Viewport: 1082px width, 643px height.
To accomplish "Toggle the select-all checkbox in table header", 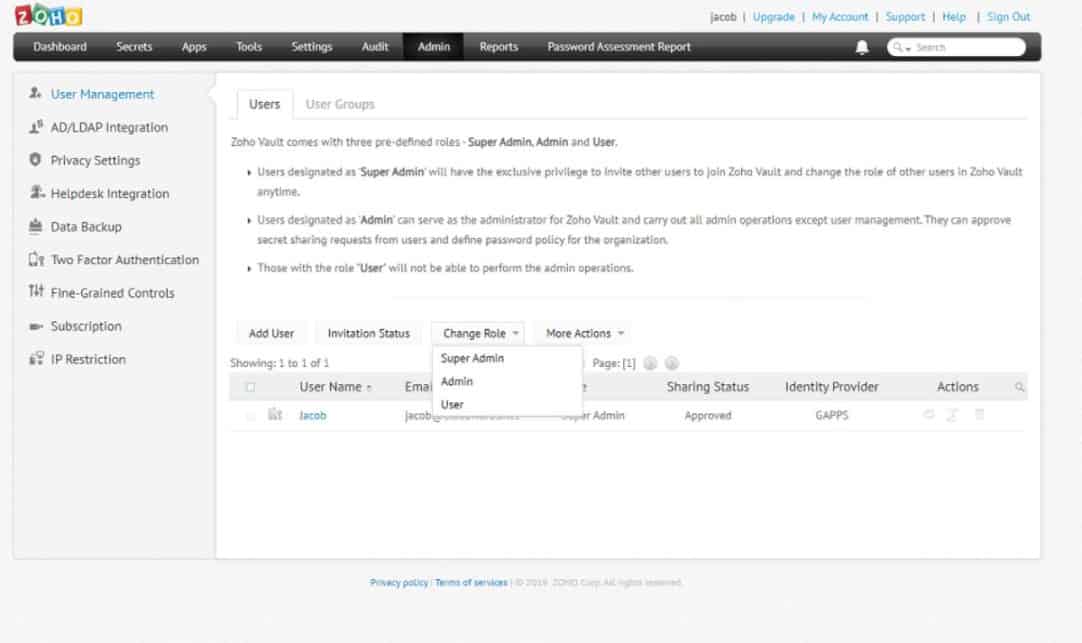I will (250, 387).
